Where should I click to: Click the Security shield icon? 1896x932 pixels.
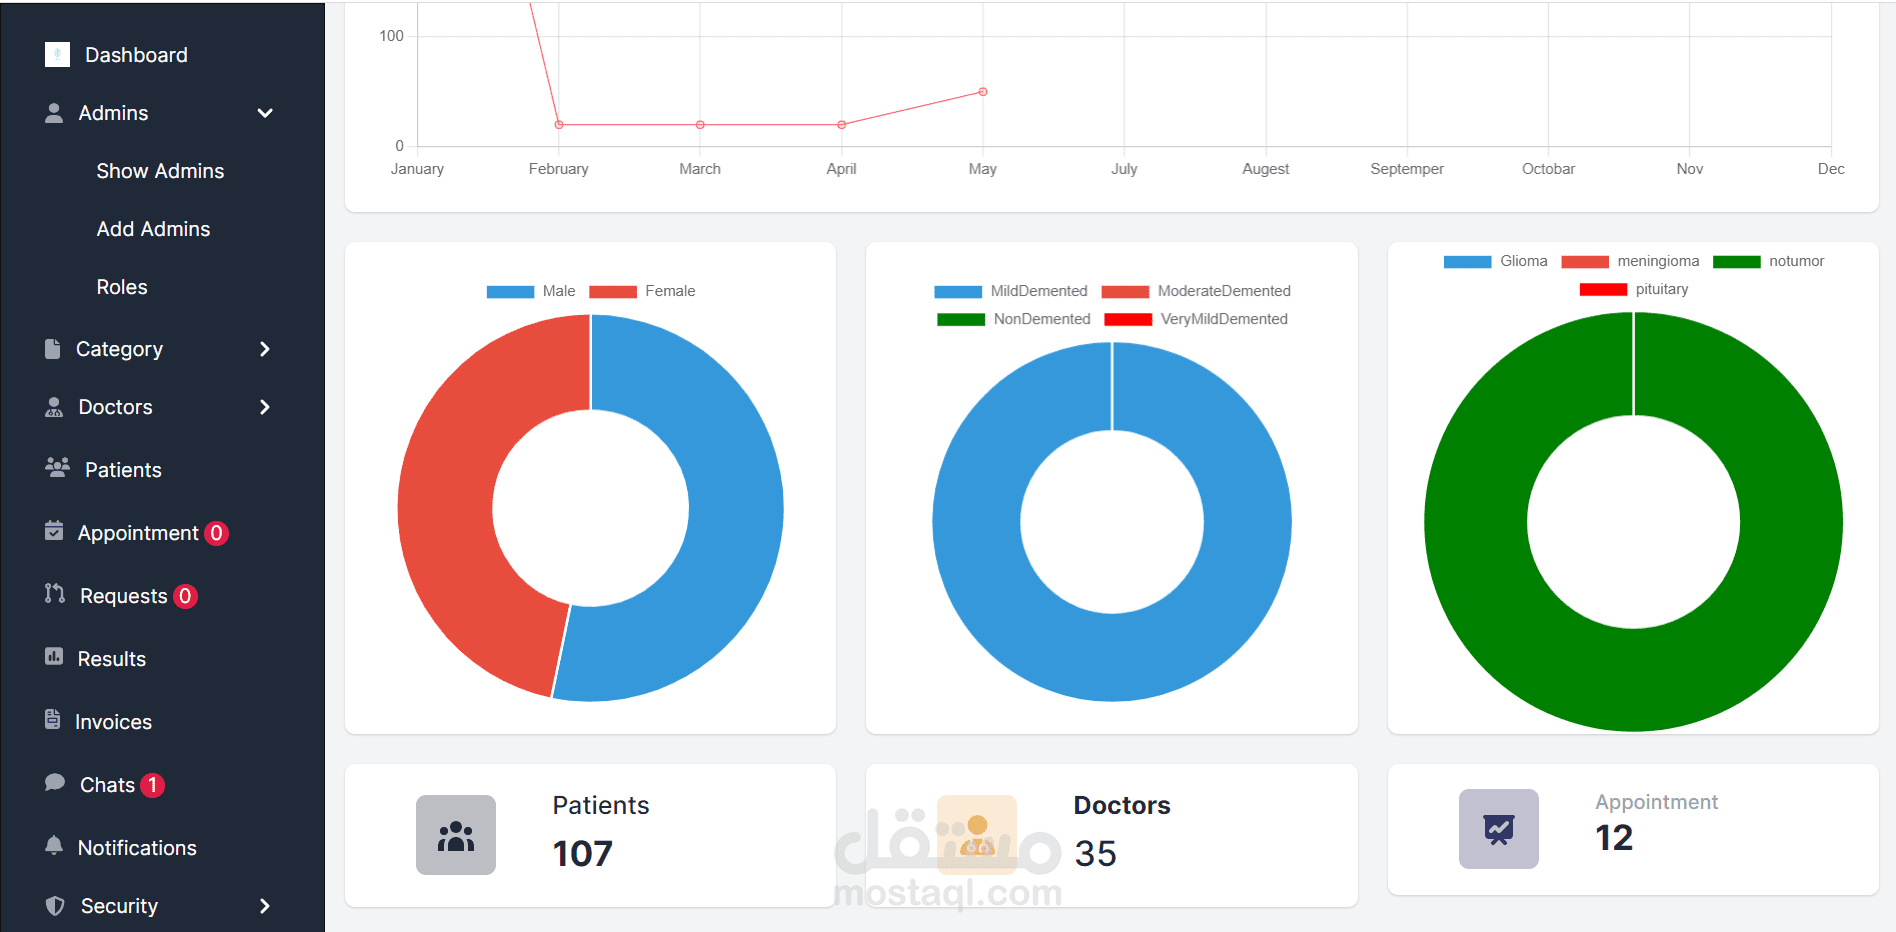55,906
